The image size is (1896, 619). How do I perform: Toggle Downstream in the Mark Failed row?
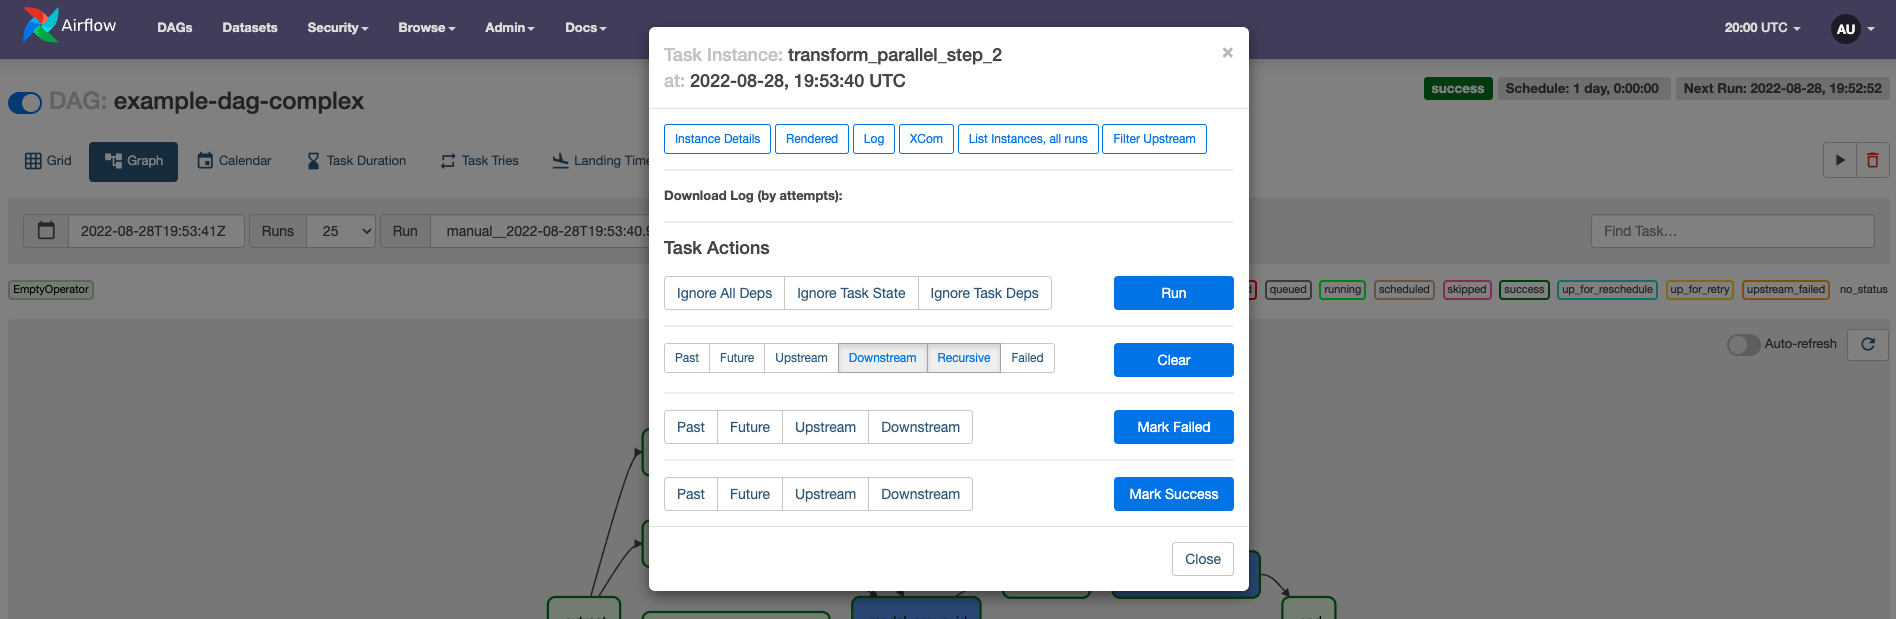click(x=920, y=427)
